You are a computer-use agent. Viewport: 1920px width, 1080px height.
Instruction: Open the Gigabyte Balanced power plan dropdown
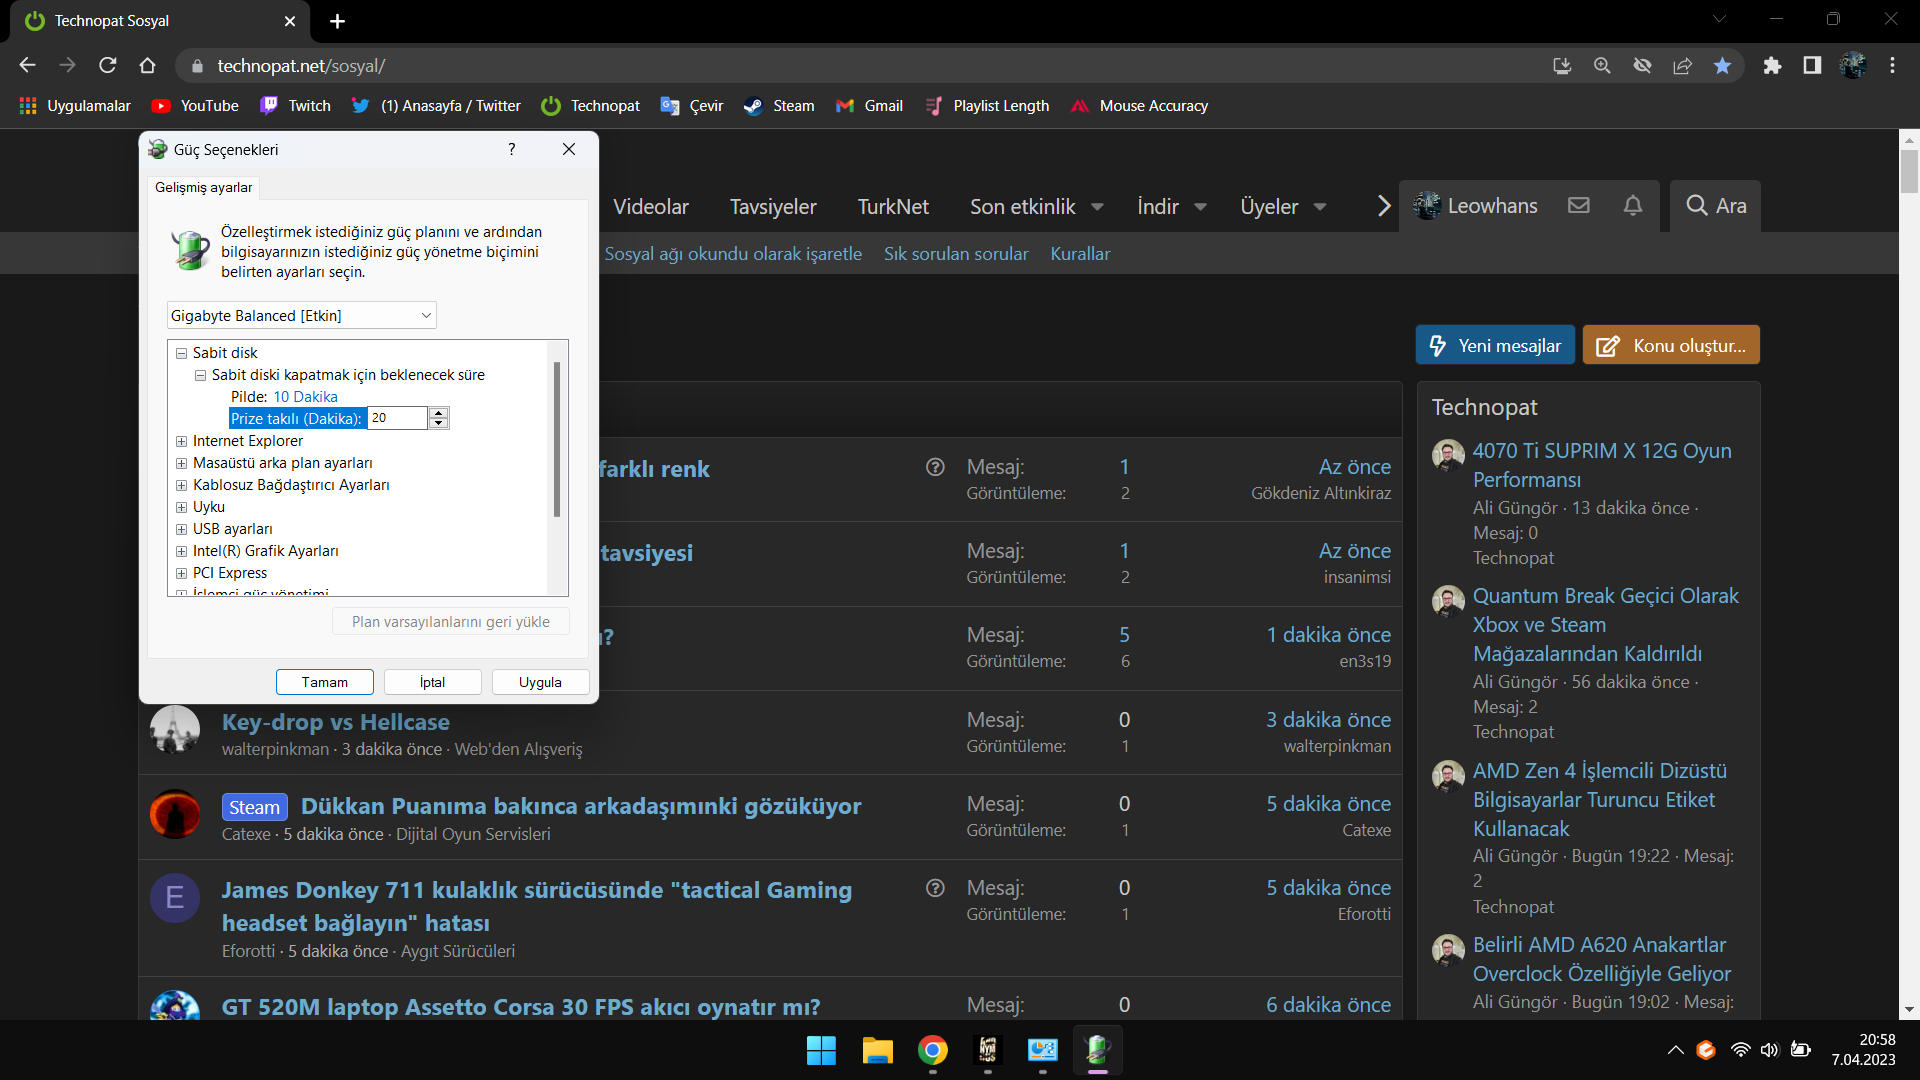301,316
